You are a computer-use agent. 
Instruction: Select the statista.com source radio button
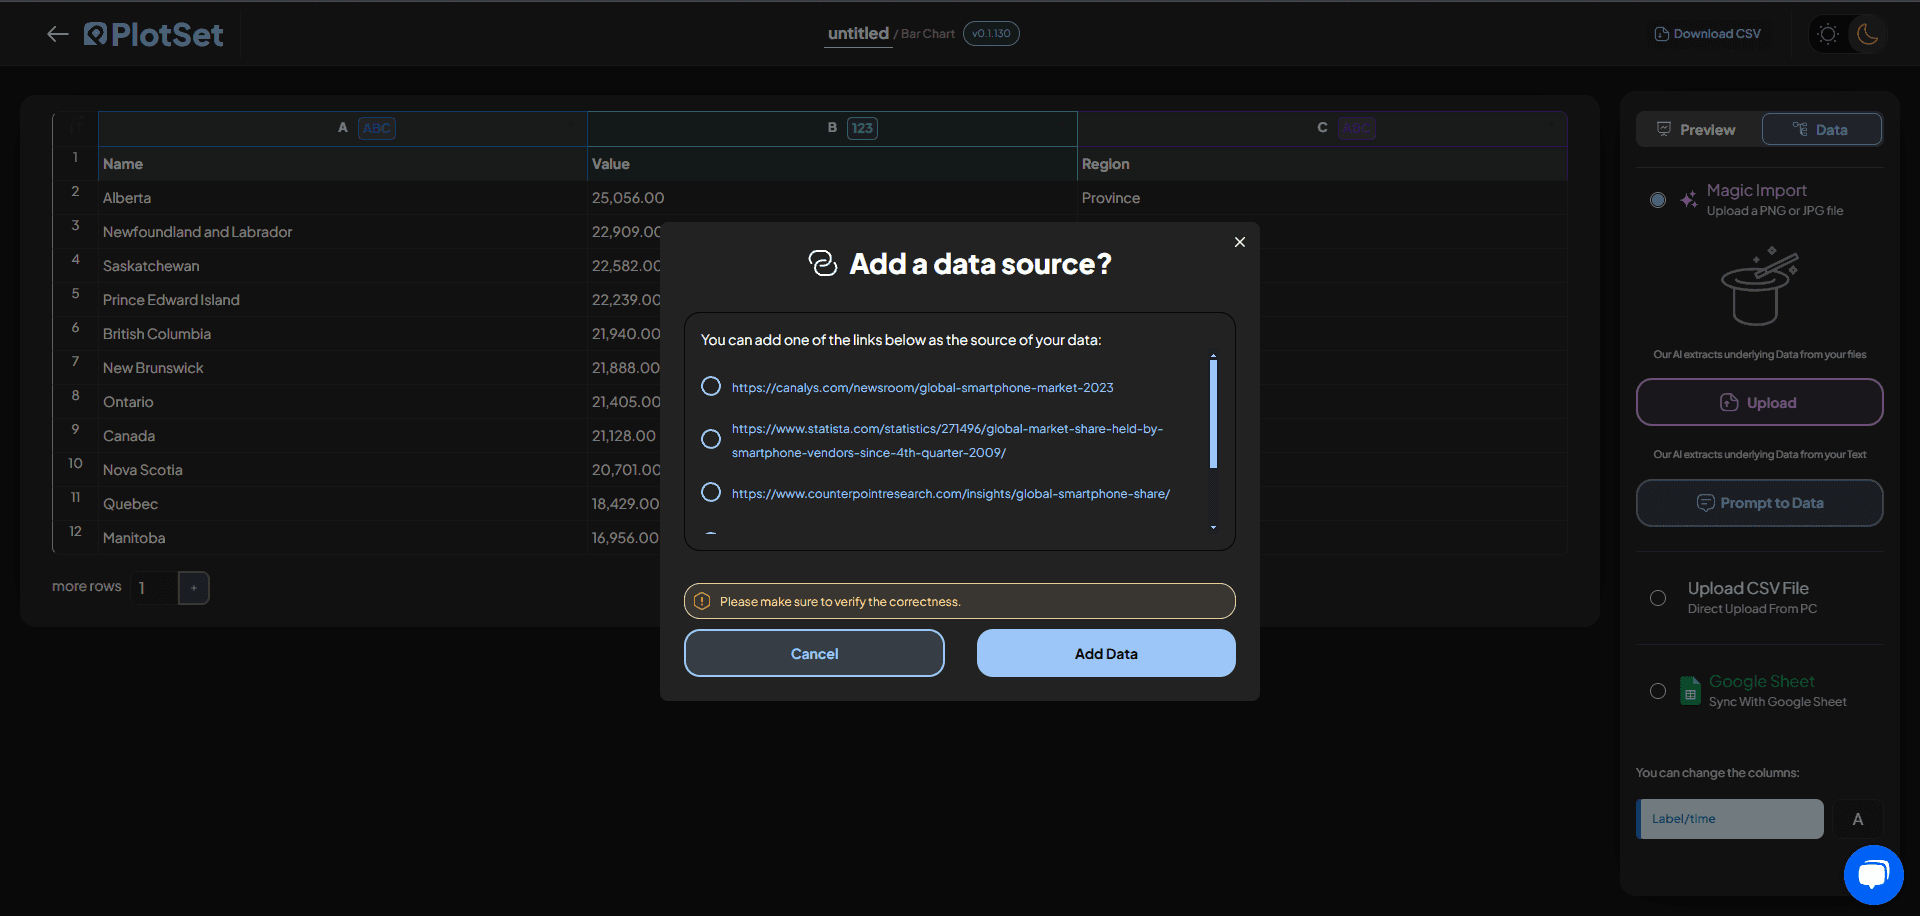coord(711,439)
